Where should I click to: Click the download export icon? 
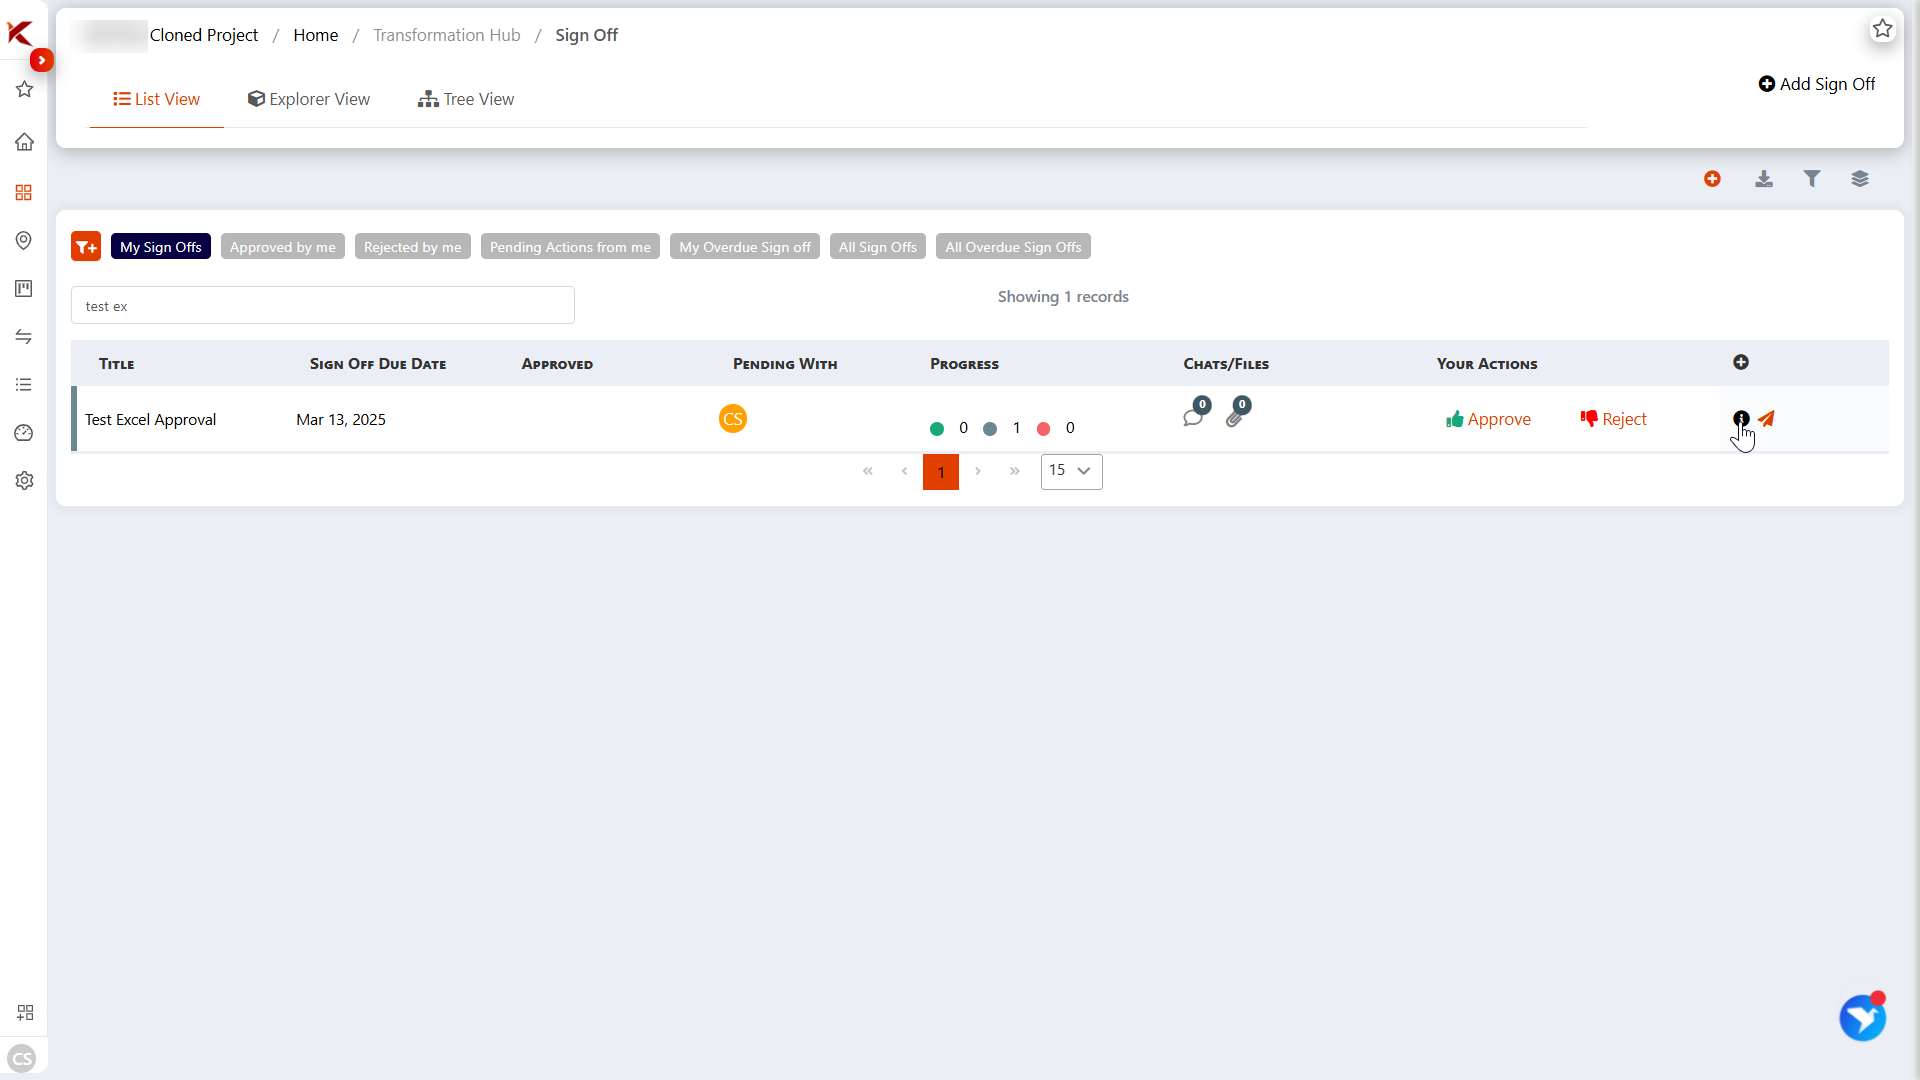(1764, 179)
